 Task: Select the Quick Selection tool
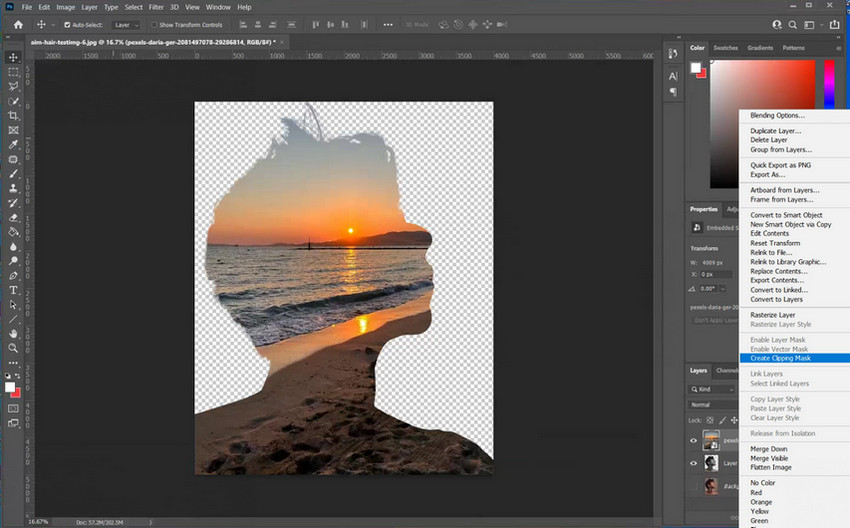click(13, 101)
